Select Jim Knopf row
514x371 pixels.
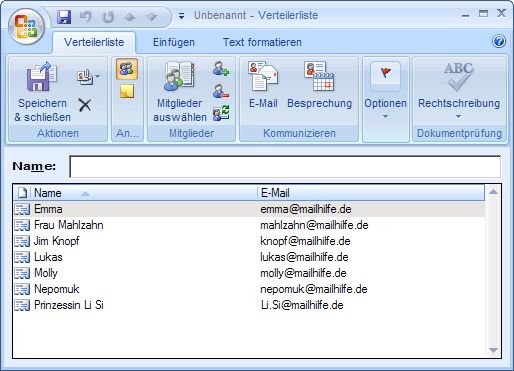(x=249, y=241)
